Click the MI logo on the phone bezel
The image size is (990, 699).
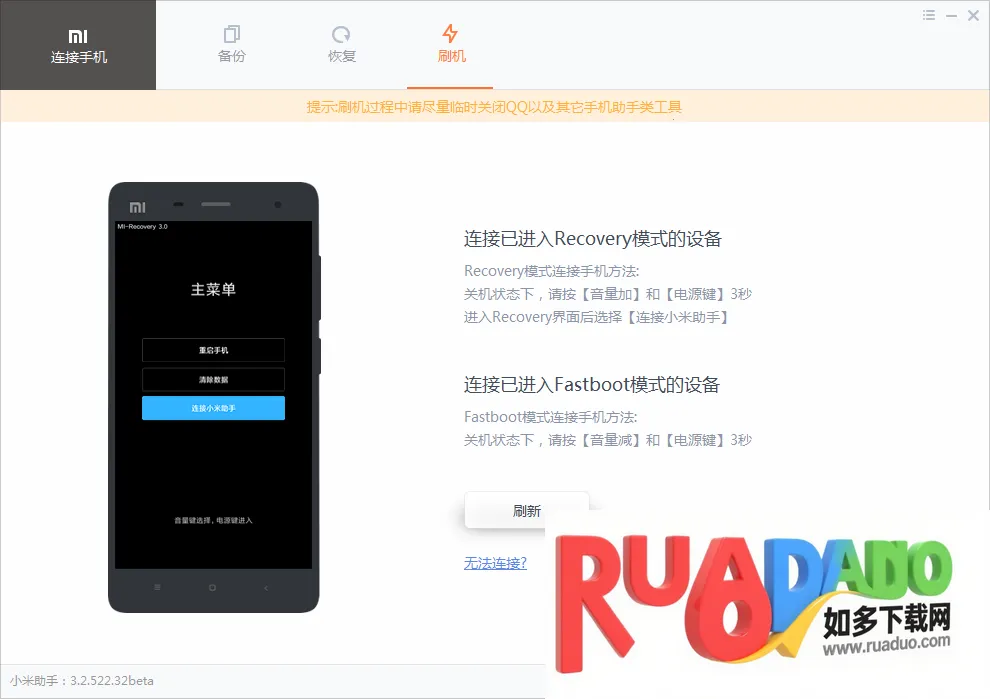pyautogui.click(x=137, y=207)
